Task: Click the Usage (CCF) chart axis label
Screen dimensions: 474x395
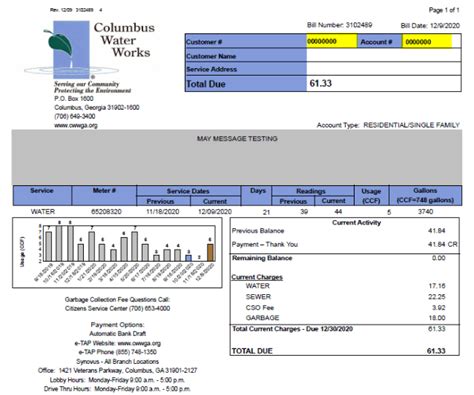Action: (x=22, y=252)
